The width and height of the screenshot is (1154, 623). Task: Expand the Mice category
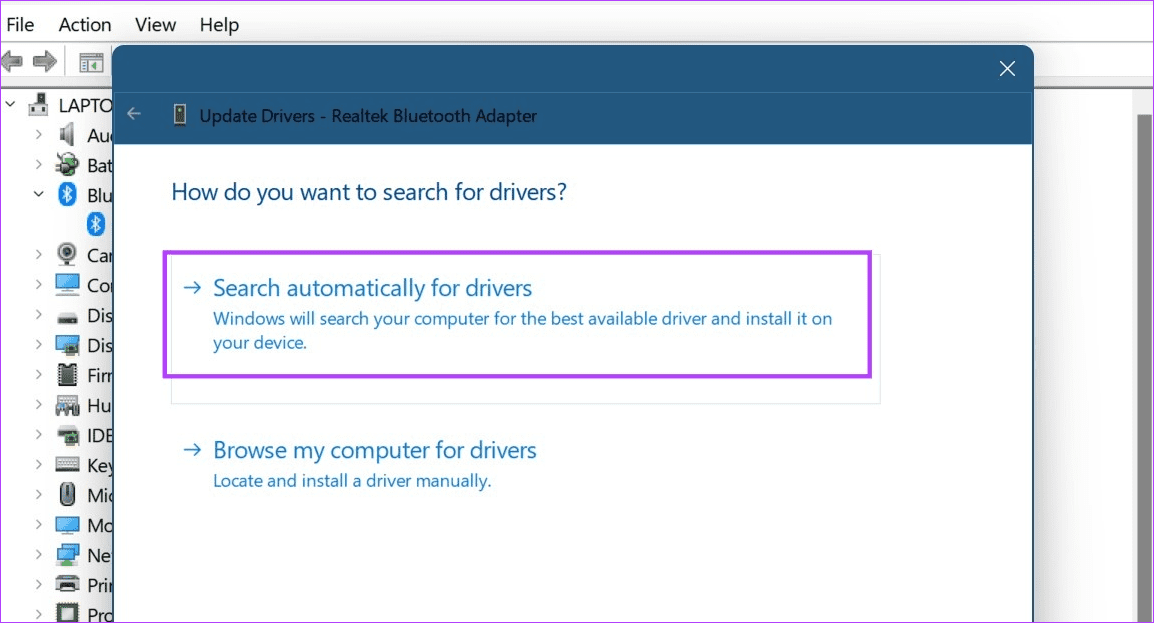(x=38, y=494)
